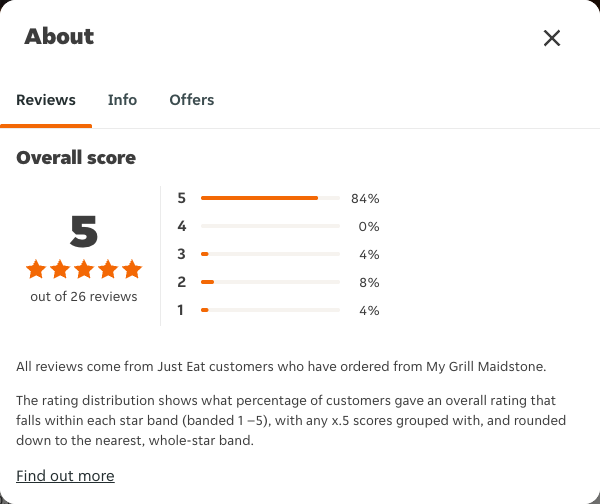
Task: Follow the Find out more link
Action: point(65,476)
